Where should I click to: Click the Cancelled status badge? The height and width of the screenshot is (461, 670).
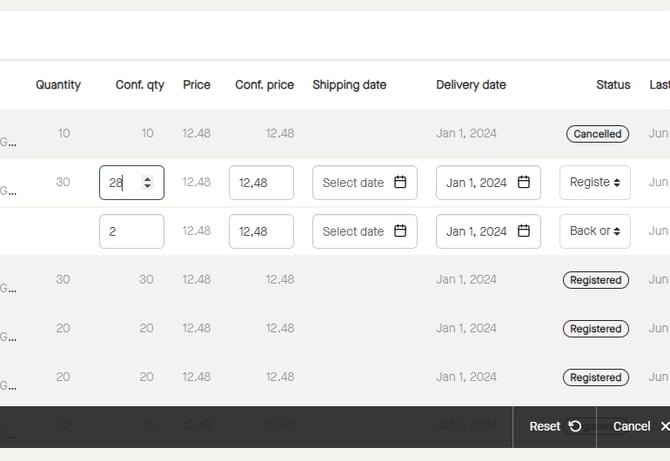[x=597, y=134]
